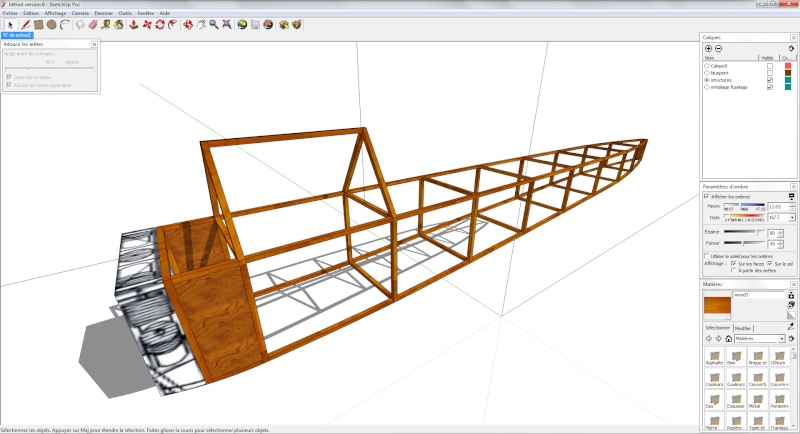Collapse the Paramètres d'ombre panel
The width and height of the screenshot is (800, 434).
tap(793, 187)
